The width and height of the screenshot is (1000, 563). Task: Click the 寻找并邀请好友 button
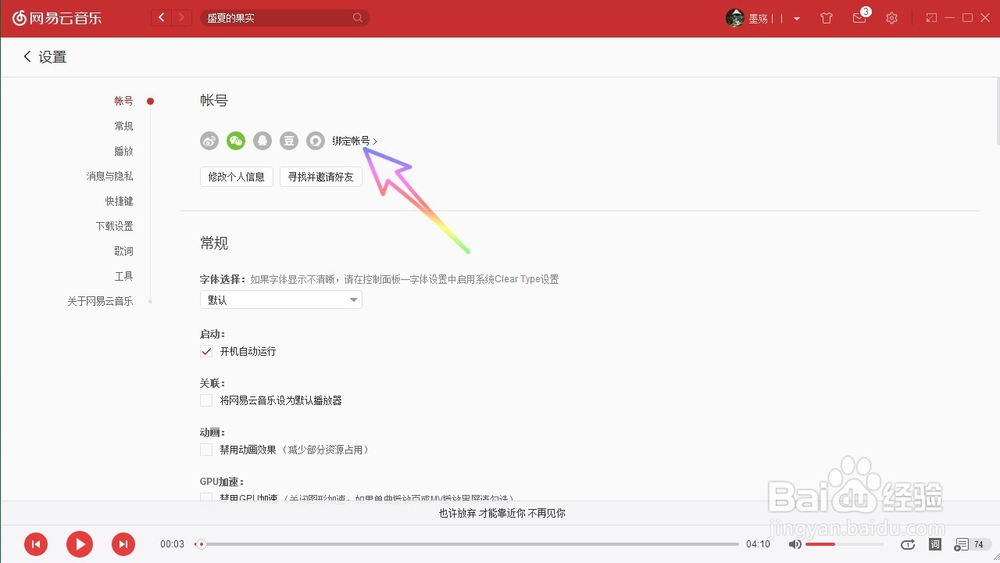point(321,177)
